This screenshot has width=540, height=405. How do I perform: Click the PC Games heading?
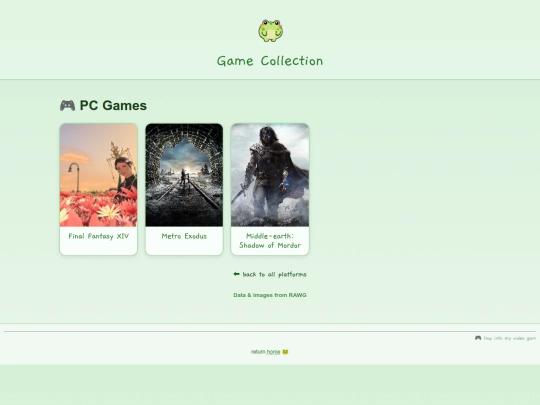point(113,105)
